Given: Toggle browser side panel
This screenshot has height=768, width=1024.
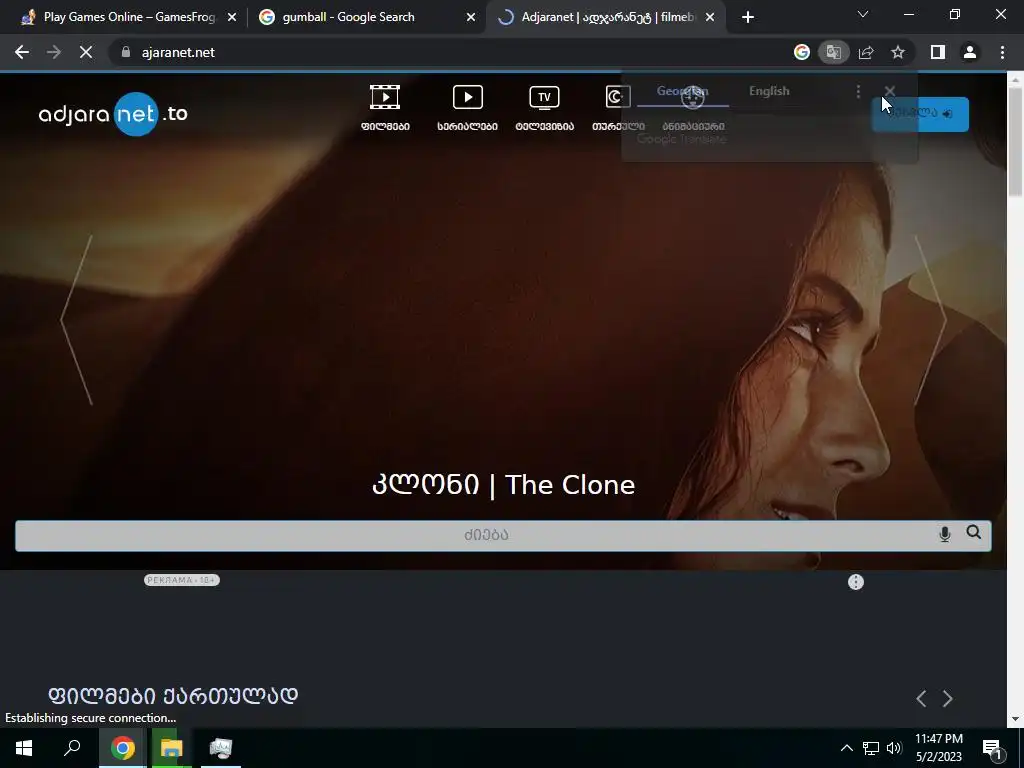Looking at the screenshot, I should click(x=938, y=52).
